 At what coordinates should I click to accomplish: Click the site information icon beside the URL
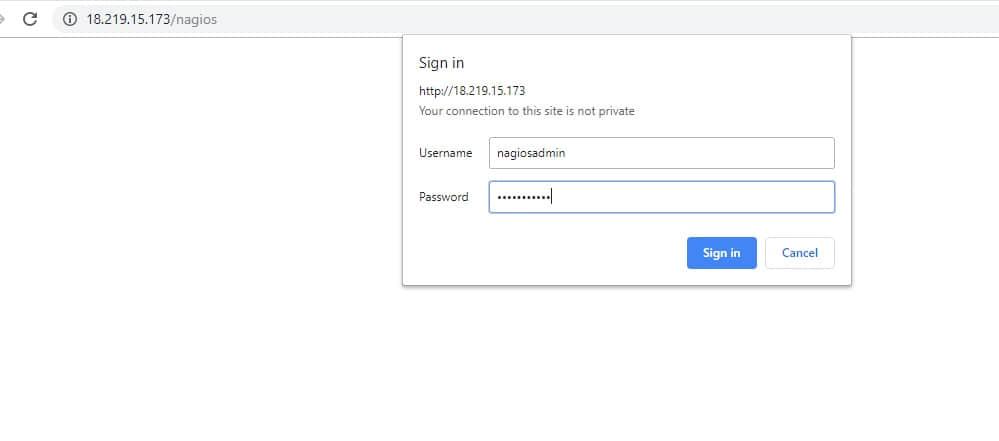coord(70,19)
